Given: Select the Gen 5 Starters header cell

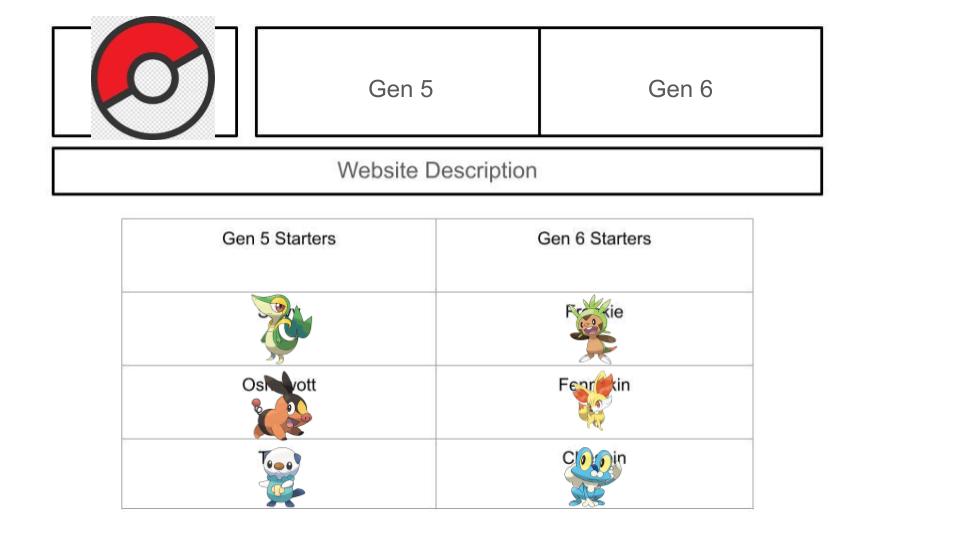Looking at the screenshot, I should point(279,255).
